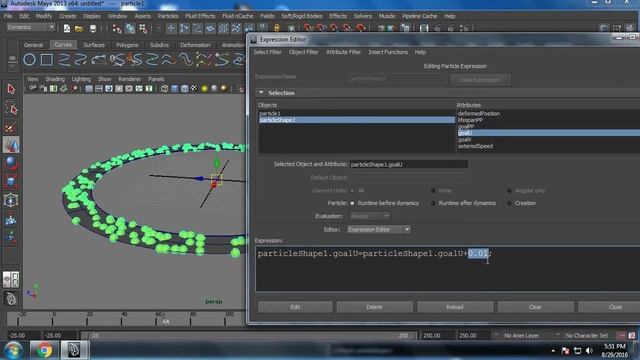The height and width of the screenshot is (360, 640).
Task: Activate the Universal Manipulator tool
Action: pyautogui.click(x=11, y=200)
